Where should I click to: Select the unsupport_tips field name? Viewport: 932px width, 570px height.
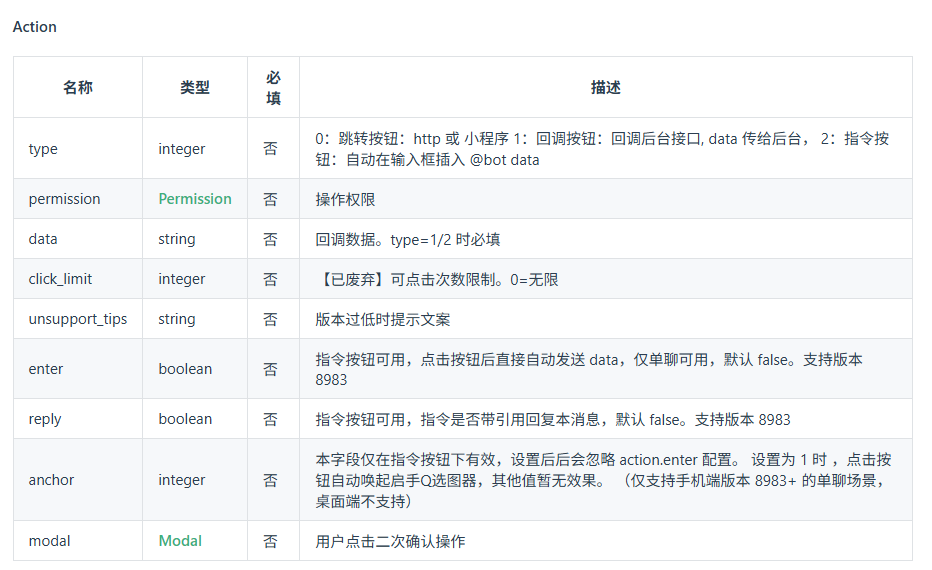(78, 319)
